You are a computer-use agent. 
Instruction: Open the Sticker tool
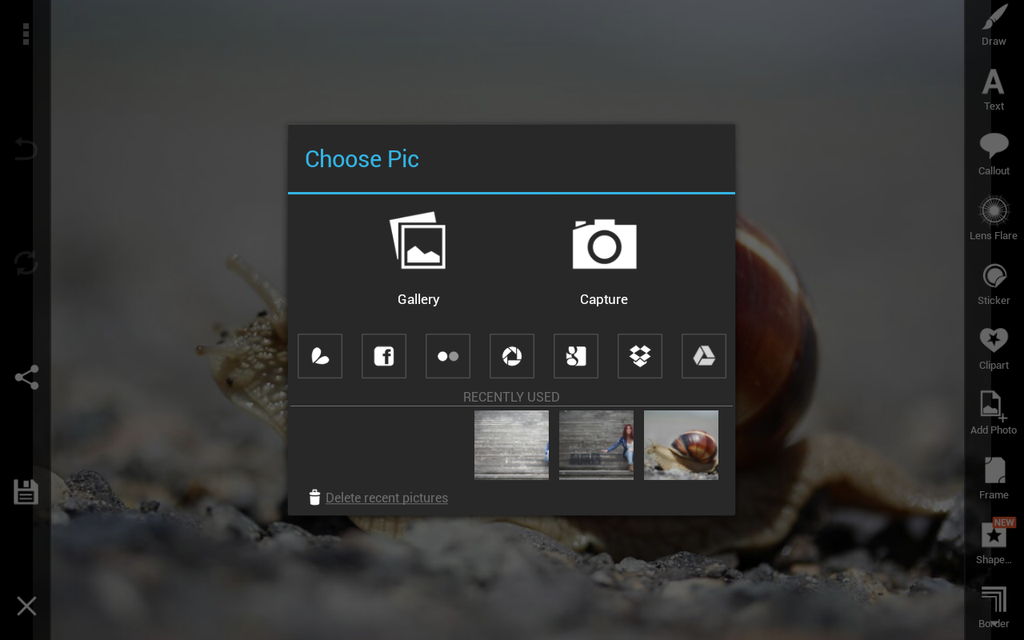tap(994, 284)
